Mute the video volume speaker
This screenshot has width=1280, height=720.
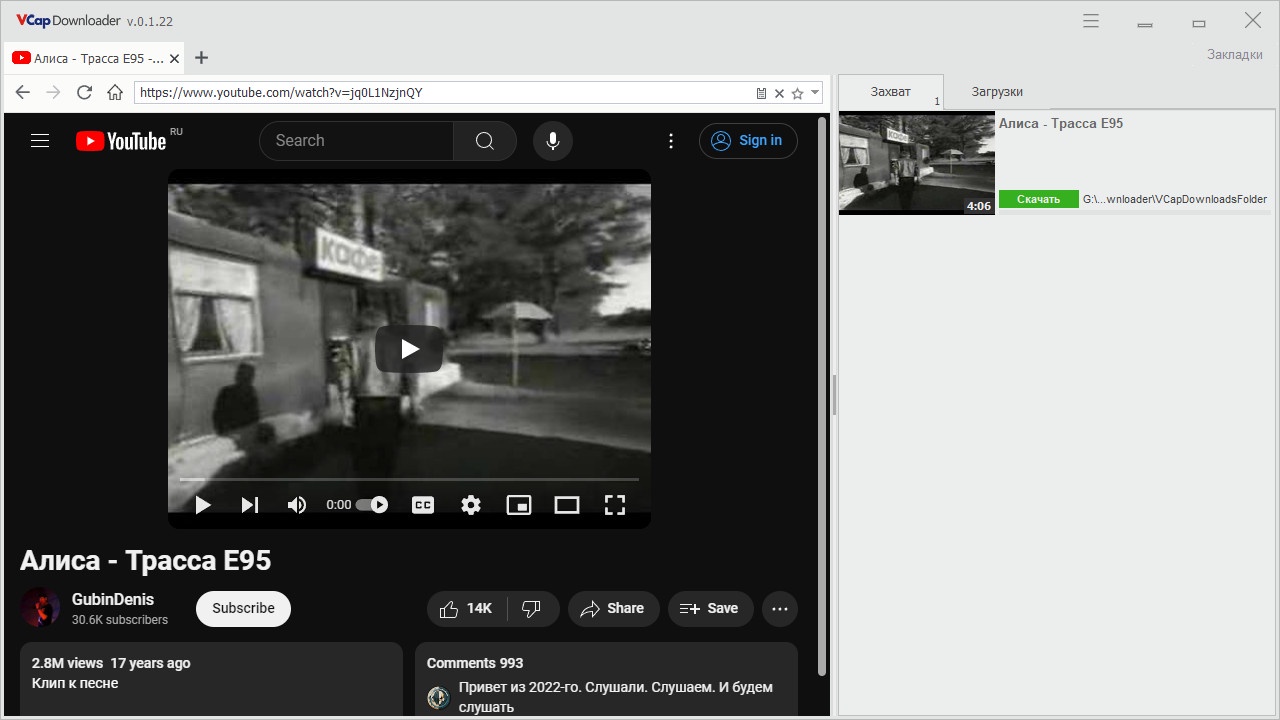point(297,505)
